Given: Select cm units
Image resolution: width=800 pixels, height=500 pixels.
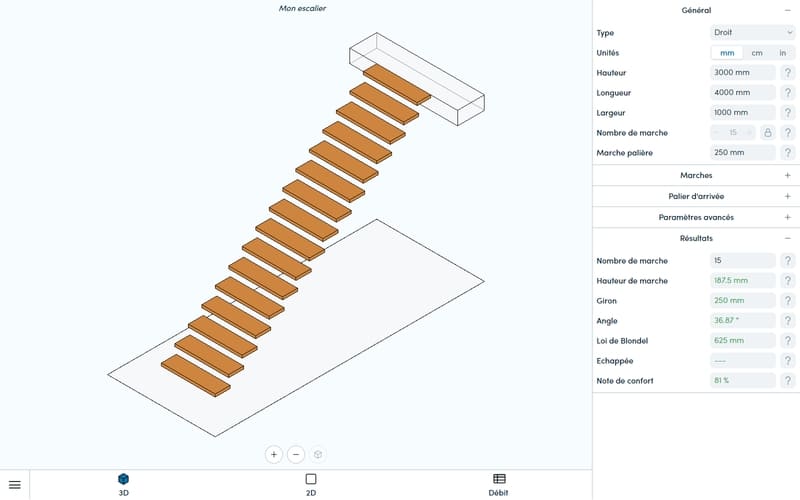Looking at the screenshot, I should pyautogui.click(x=757, y=53).
